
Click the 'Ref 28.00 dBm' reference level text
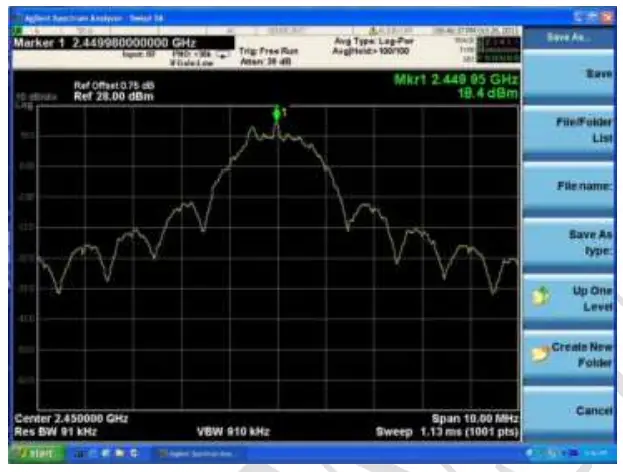[114, 97]
